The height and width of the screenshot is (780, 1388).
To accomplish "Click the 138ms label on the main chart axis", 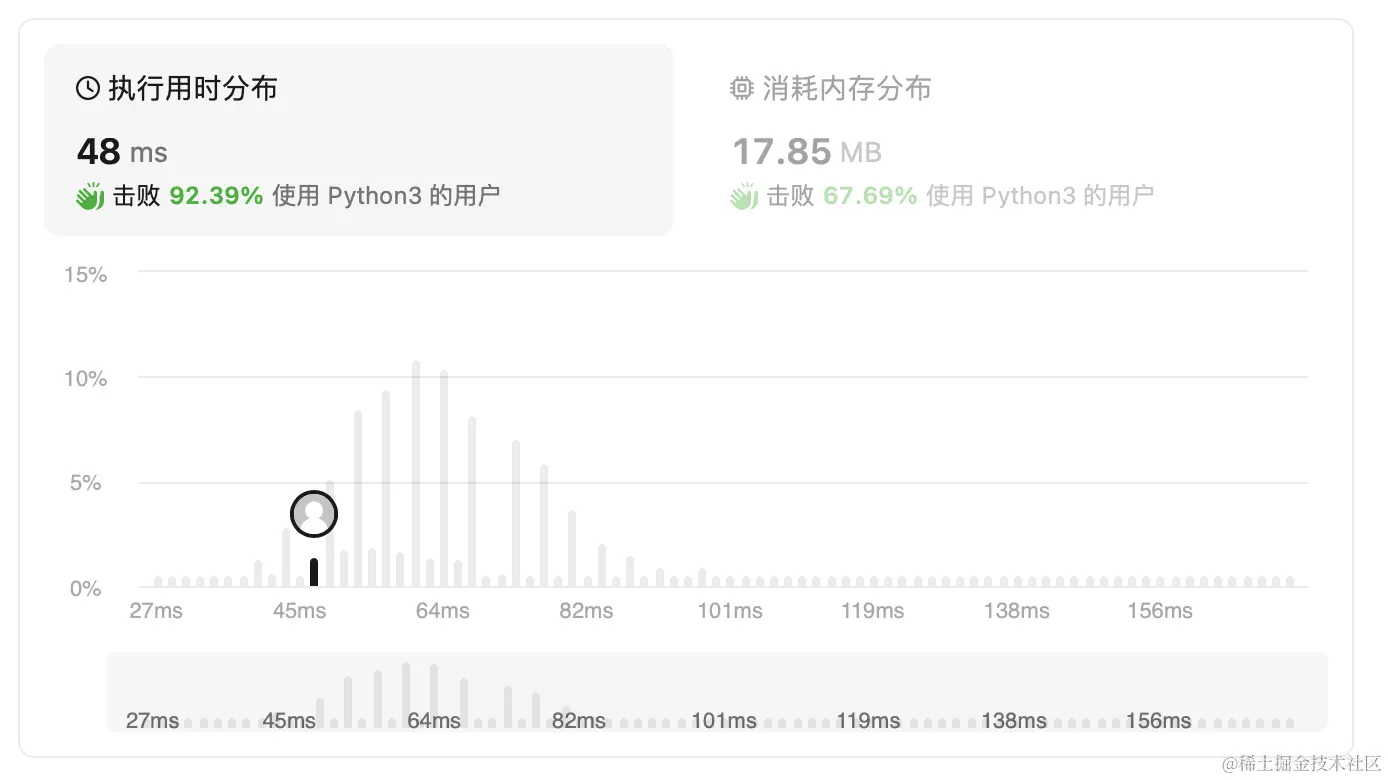I will point(1017,611).
